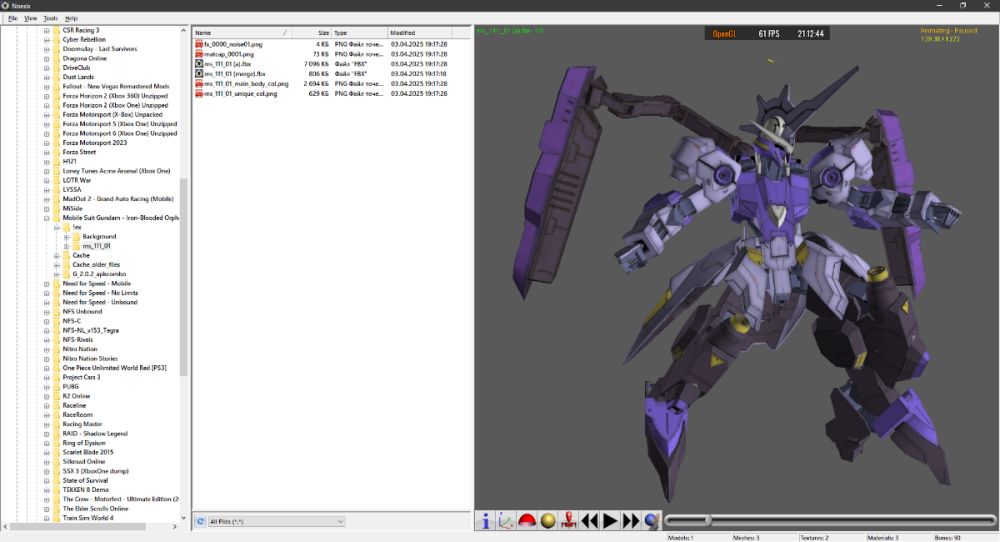Click the blue globe tool icon

[x=652, y=521]
